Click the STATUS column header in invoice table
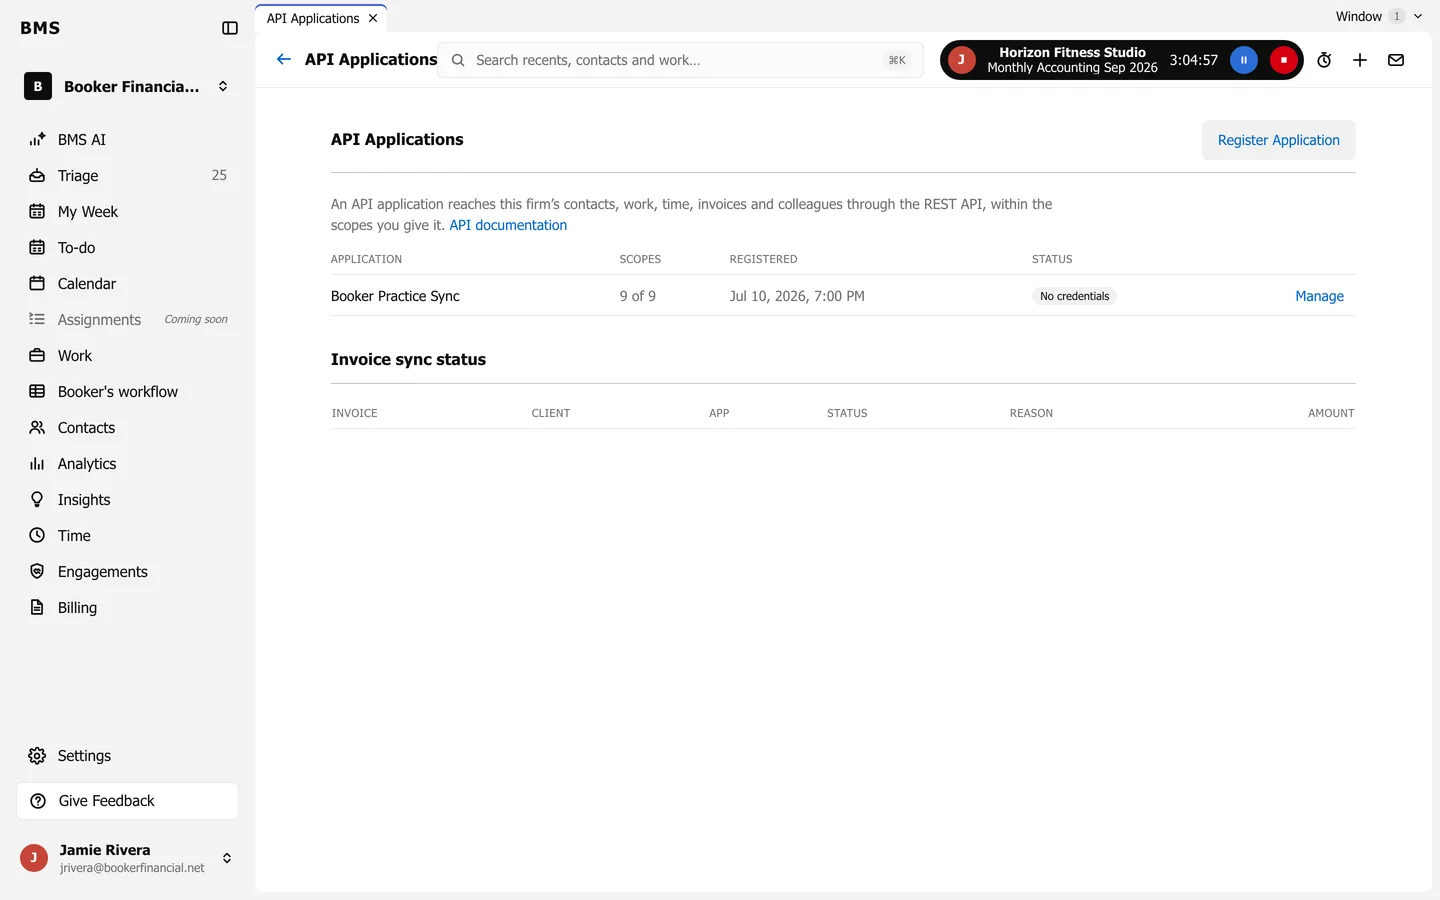Image resolution: width=1440 pixels, height=900 pixels. click(x=847, y=413)
